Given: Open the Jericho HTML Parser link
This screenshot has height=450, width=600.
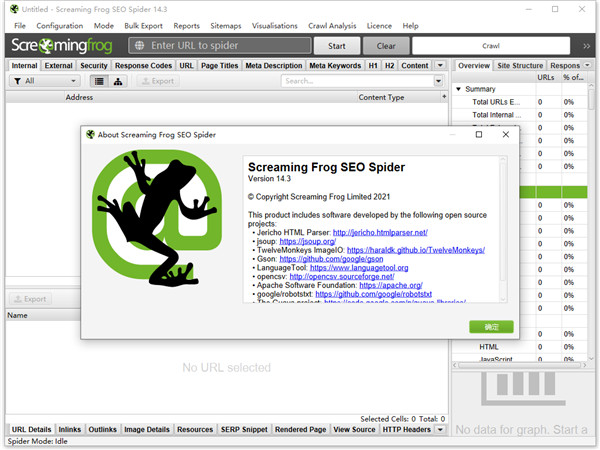Looking at the screenshot, I should [x=380, y=232].
